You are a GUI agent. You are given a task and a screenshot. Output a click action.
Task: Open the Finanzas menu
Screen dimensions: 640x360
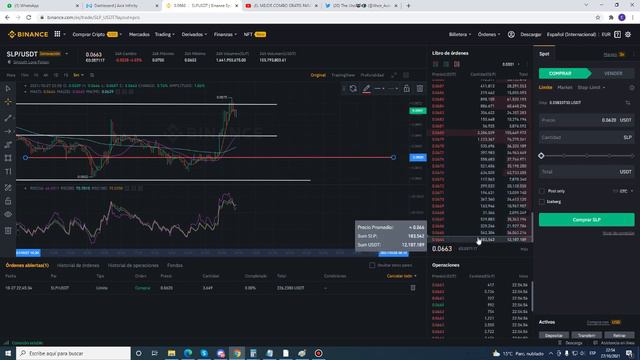pos(225,35)
